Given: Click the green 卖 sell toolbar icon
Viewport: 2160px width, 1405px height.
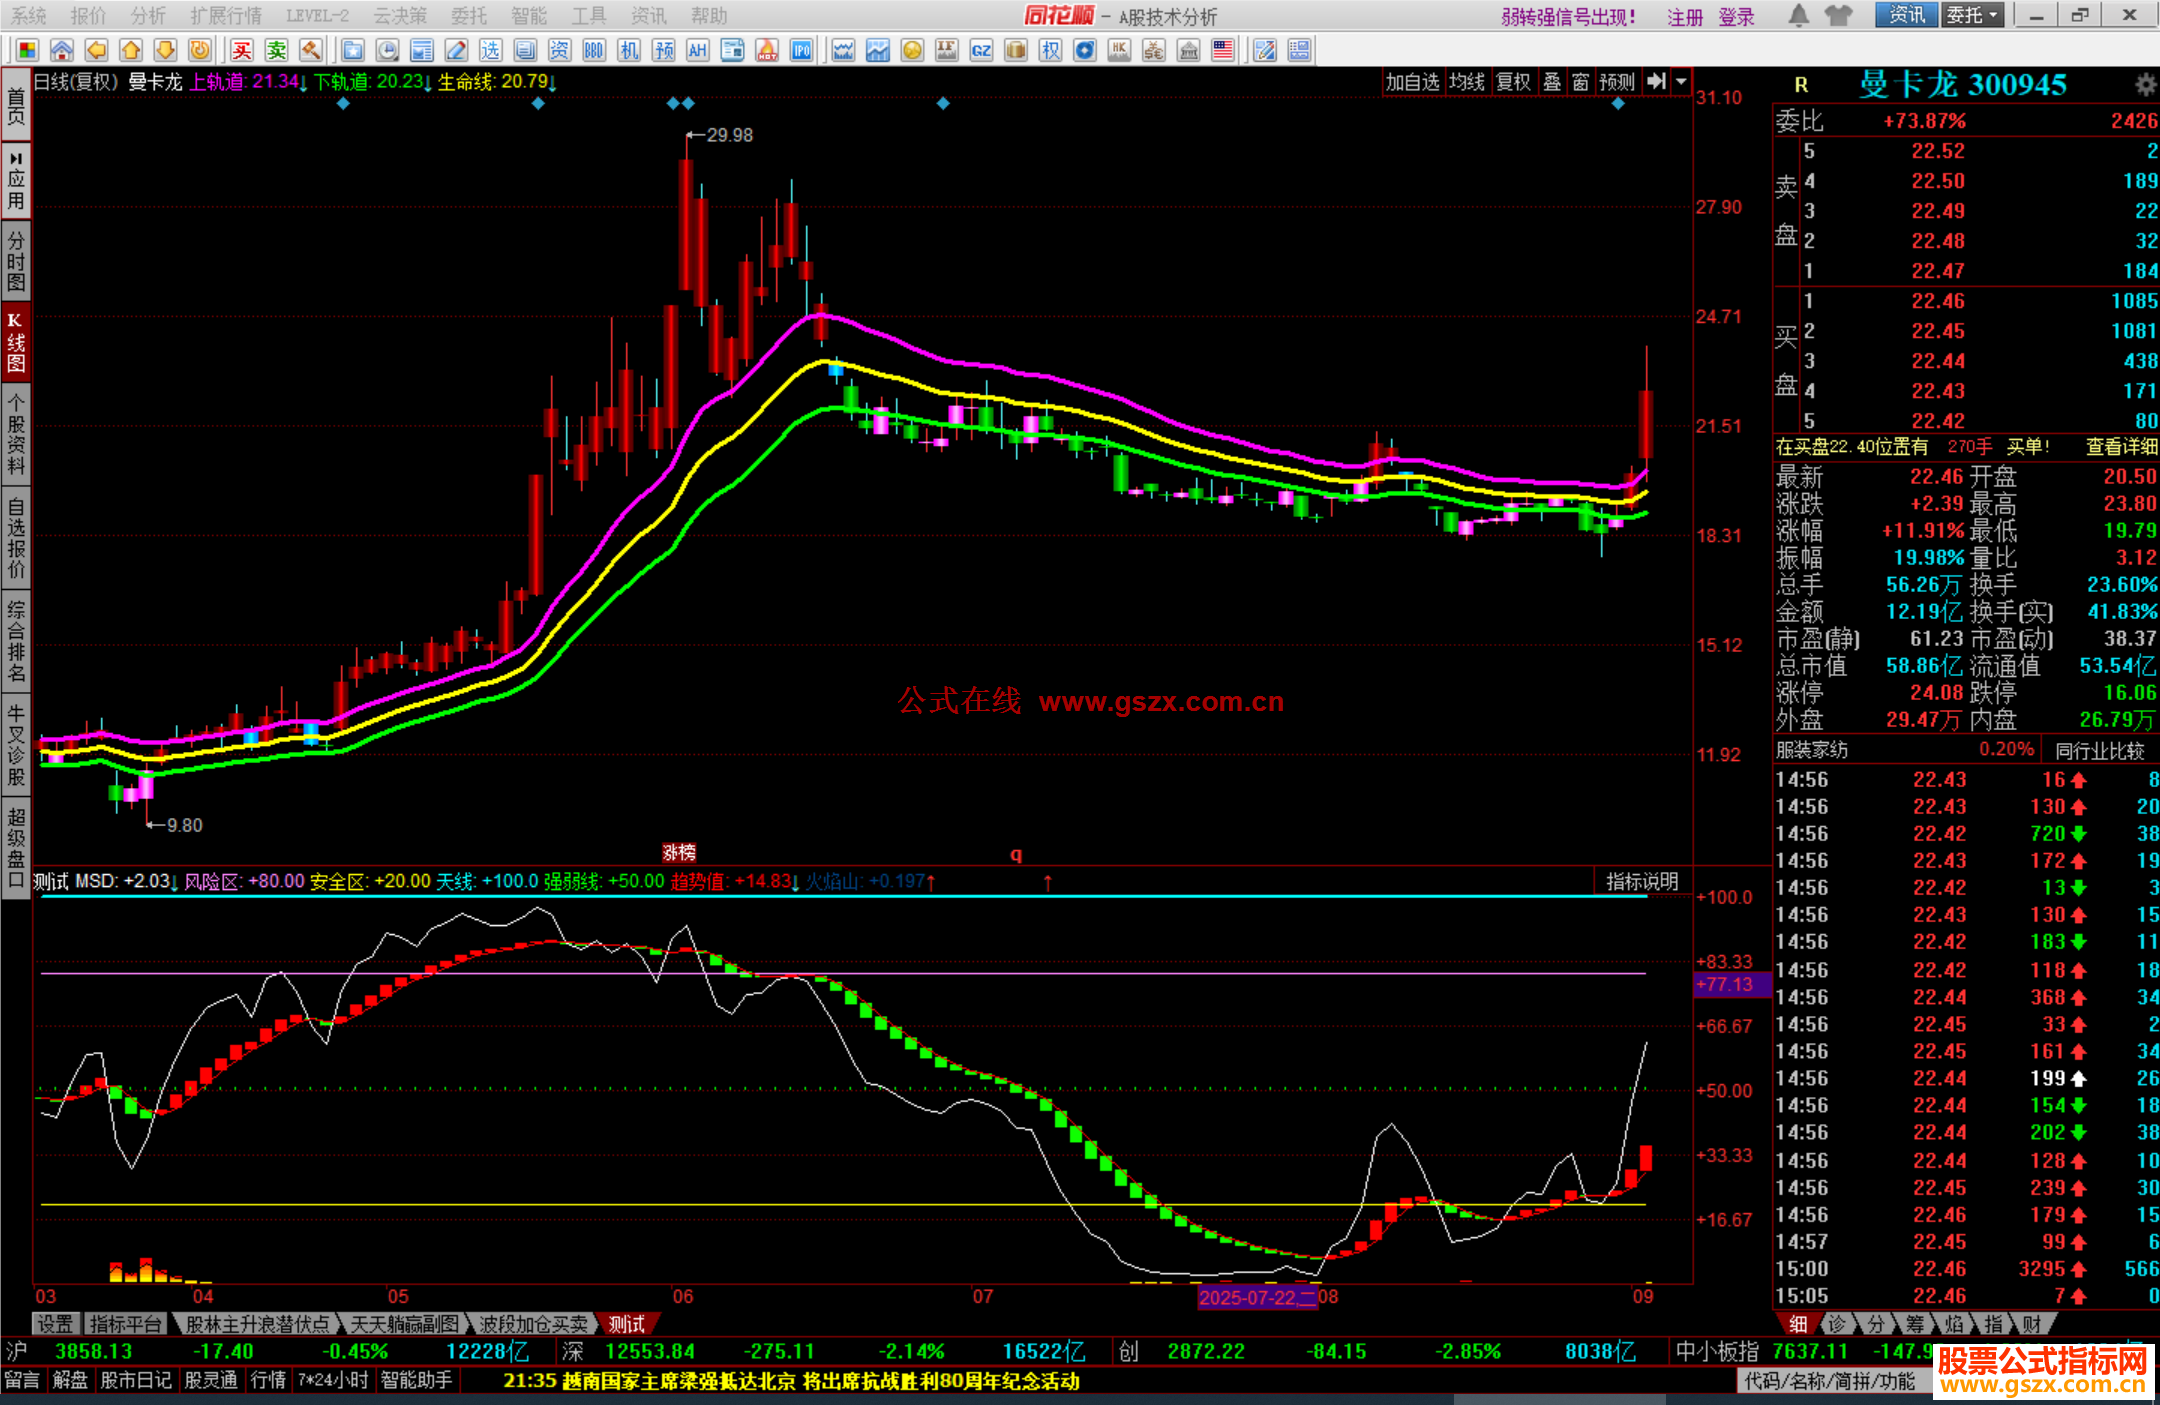Looking at the screenshot, I should coord(276,51).
